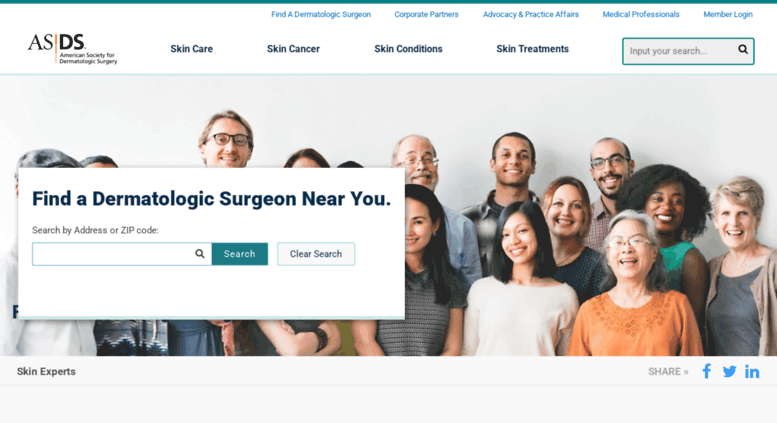This screenshot has width=777, height=423.
Task: Click the Clear Search button
Action: (x=316, y=254)
